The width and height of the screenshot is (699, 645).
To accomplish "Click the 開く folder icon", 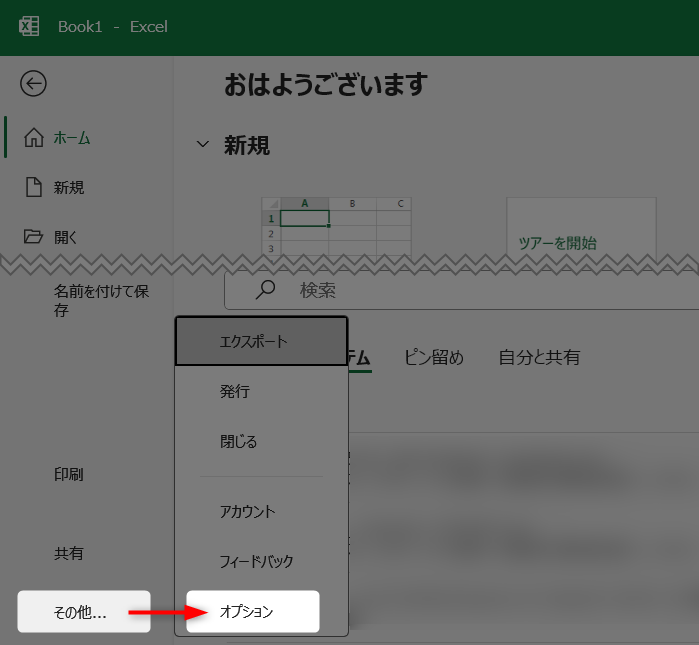I will pos(33,236).
